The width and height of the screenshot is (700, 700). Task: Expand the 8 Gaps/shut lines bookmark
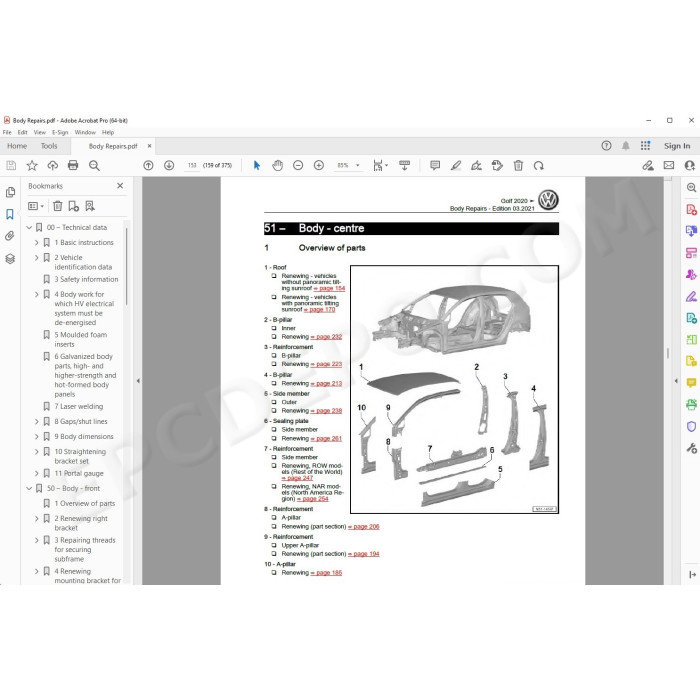(37, 421)
